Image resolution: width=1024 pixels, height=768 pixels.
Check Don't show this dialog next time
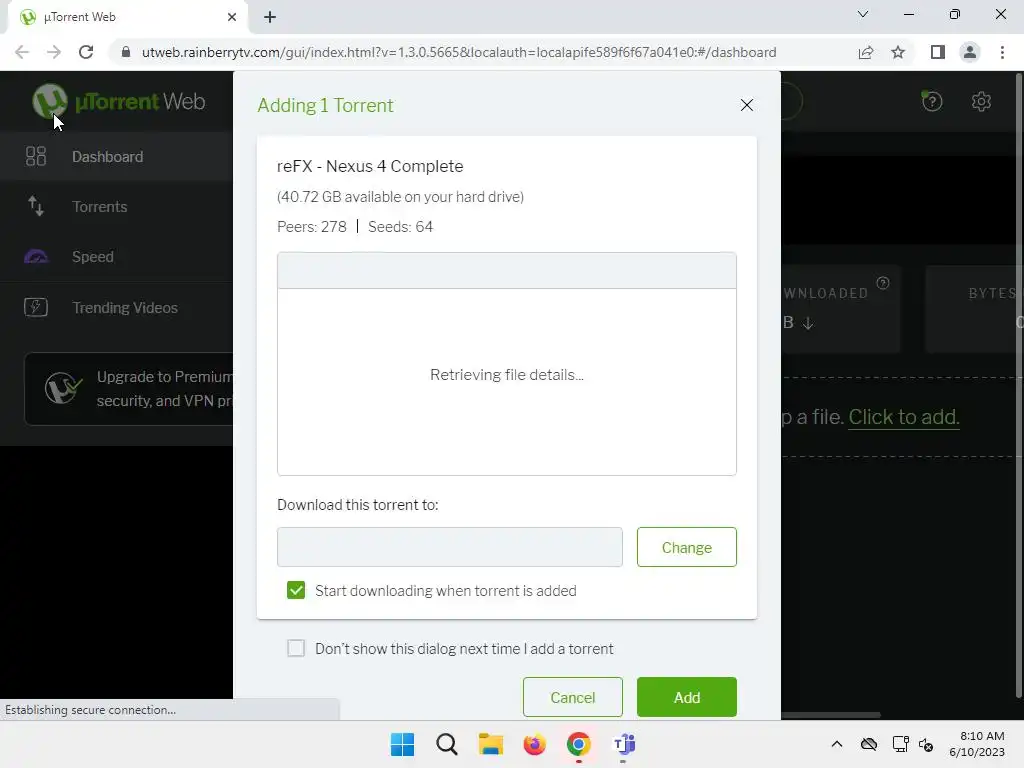click(296, 648)
